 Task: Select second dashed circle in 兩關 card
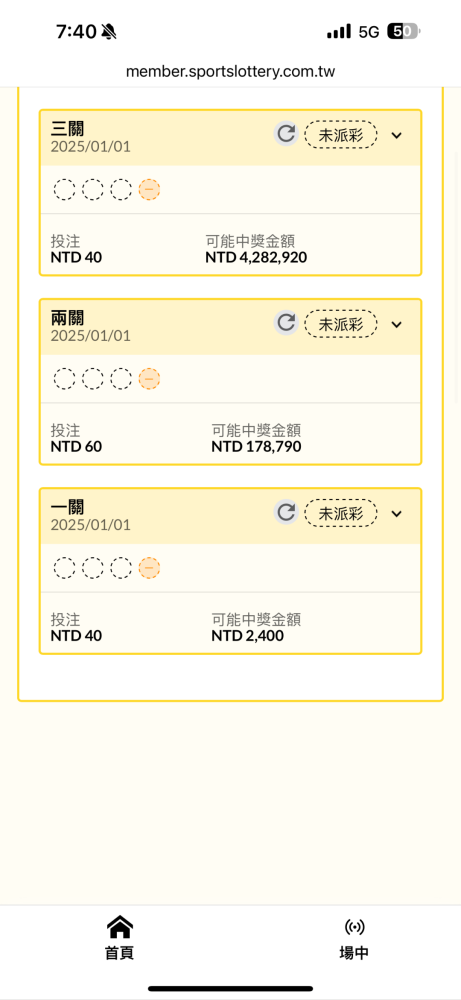pyautogui.click(x=92, y=379)
